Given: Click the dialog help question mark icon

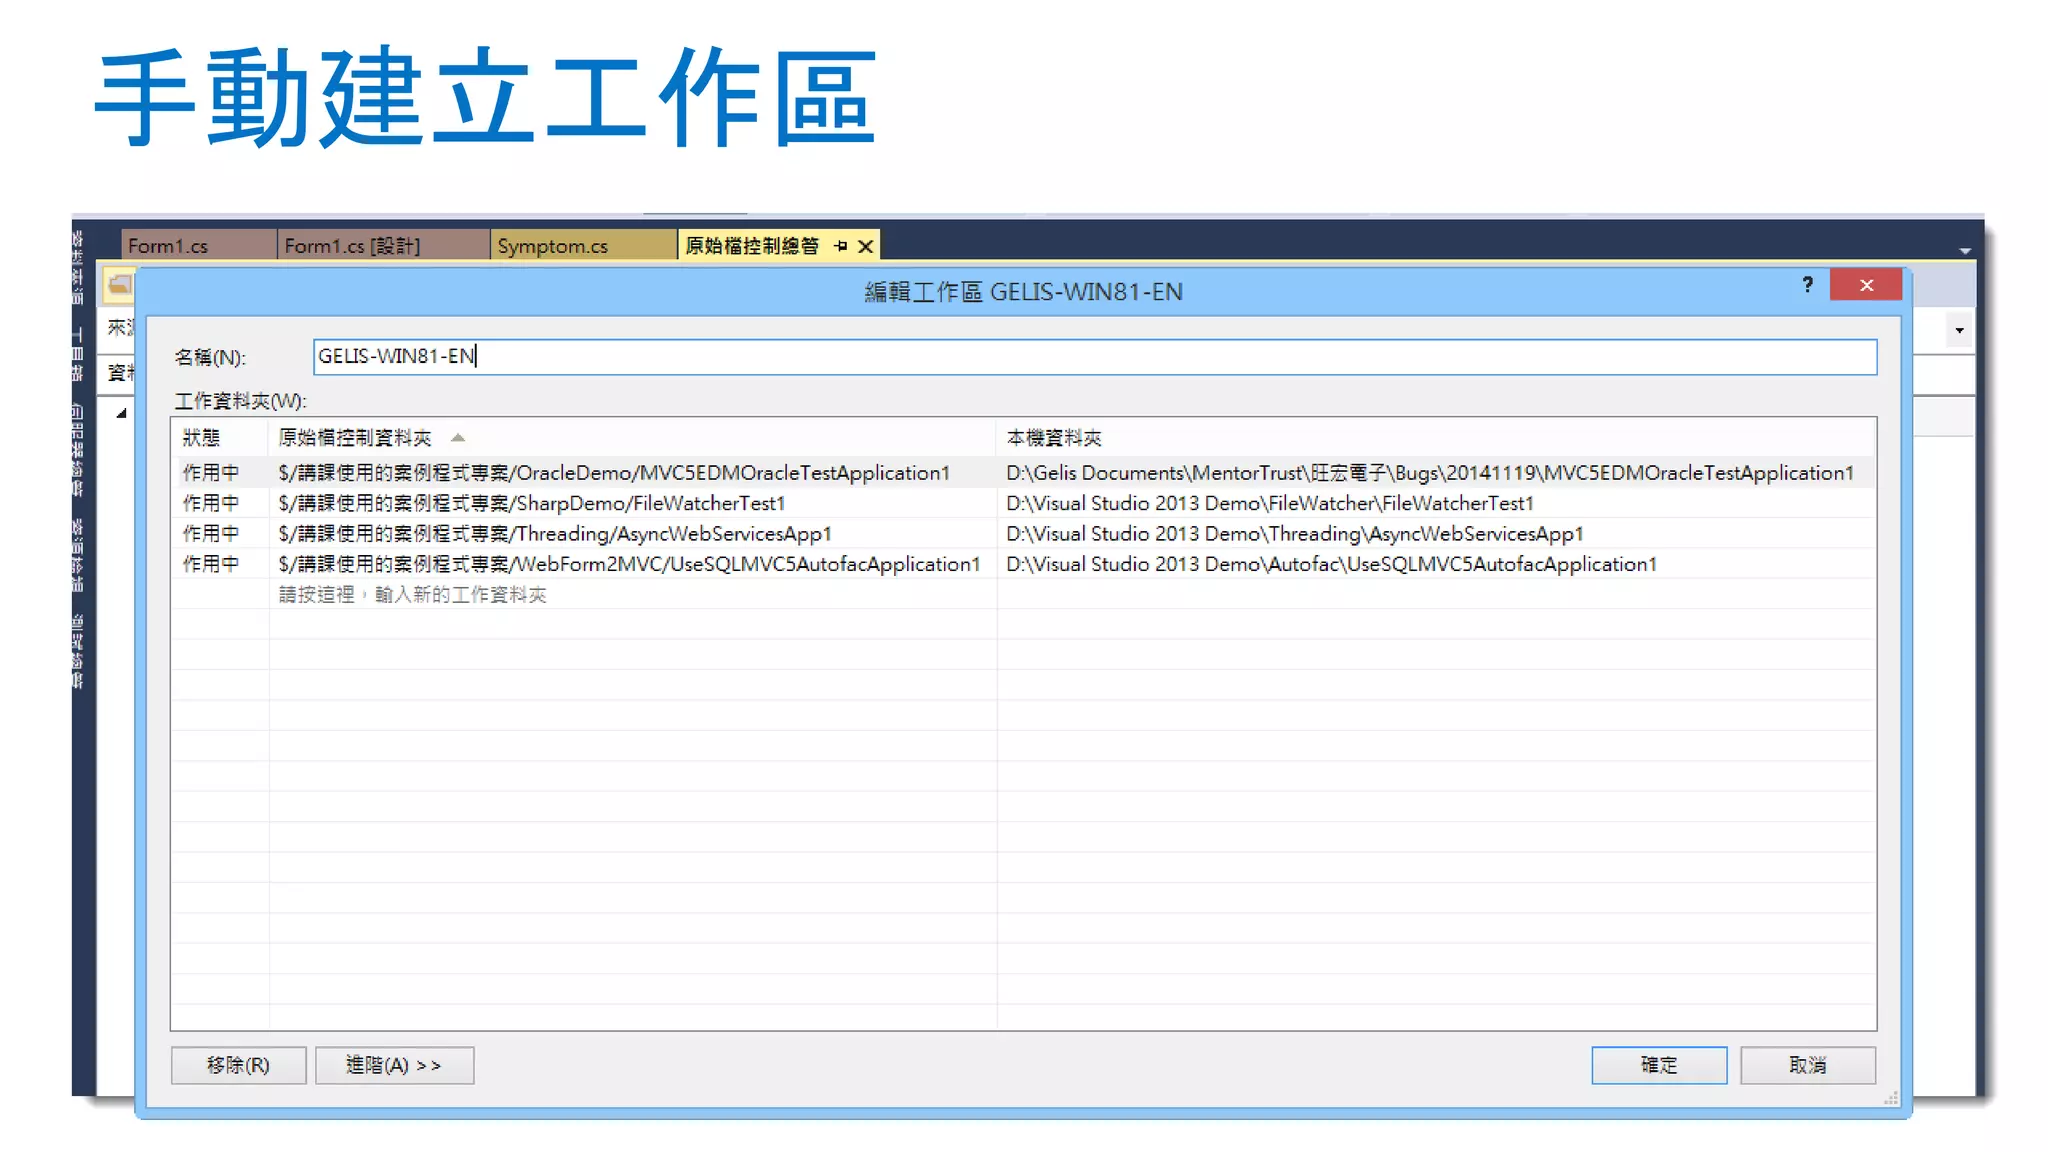Looking at the screenshot, I should point(1807,285).
